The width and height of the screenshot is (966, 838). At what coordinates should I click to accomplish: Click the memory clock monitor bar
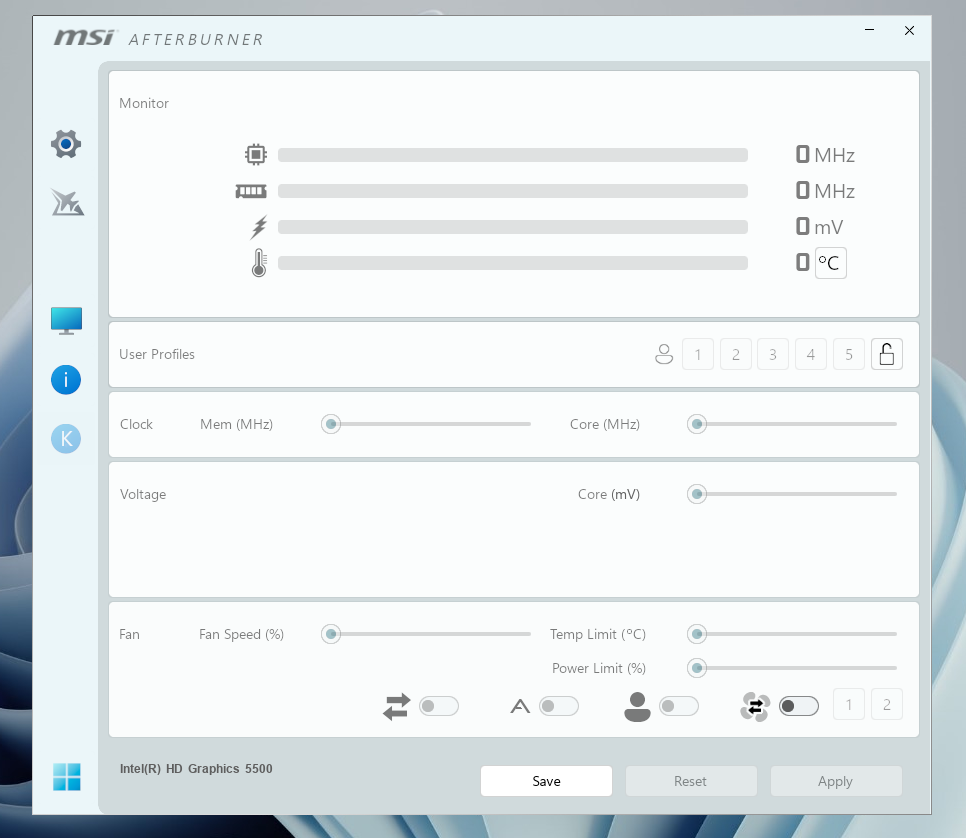pyautogui.click(x=513, y=191)
